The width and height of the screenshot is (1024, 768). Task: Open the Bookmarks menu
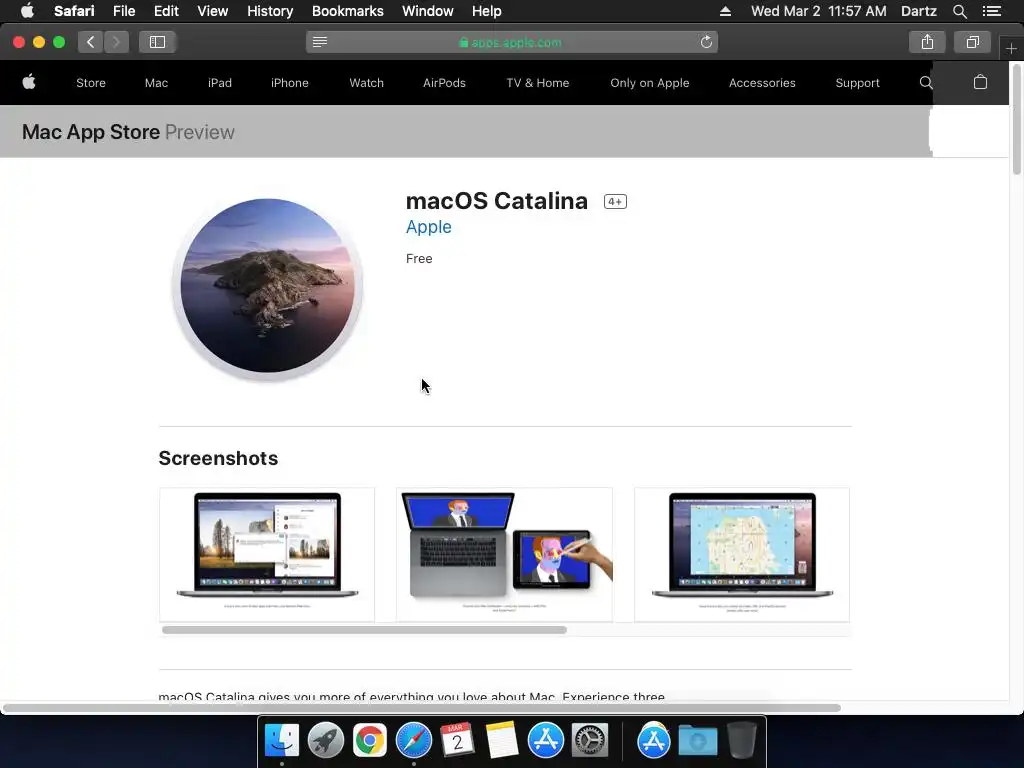pos(347,11)
